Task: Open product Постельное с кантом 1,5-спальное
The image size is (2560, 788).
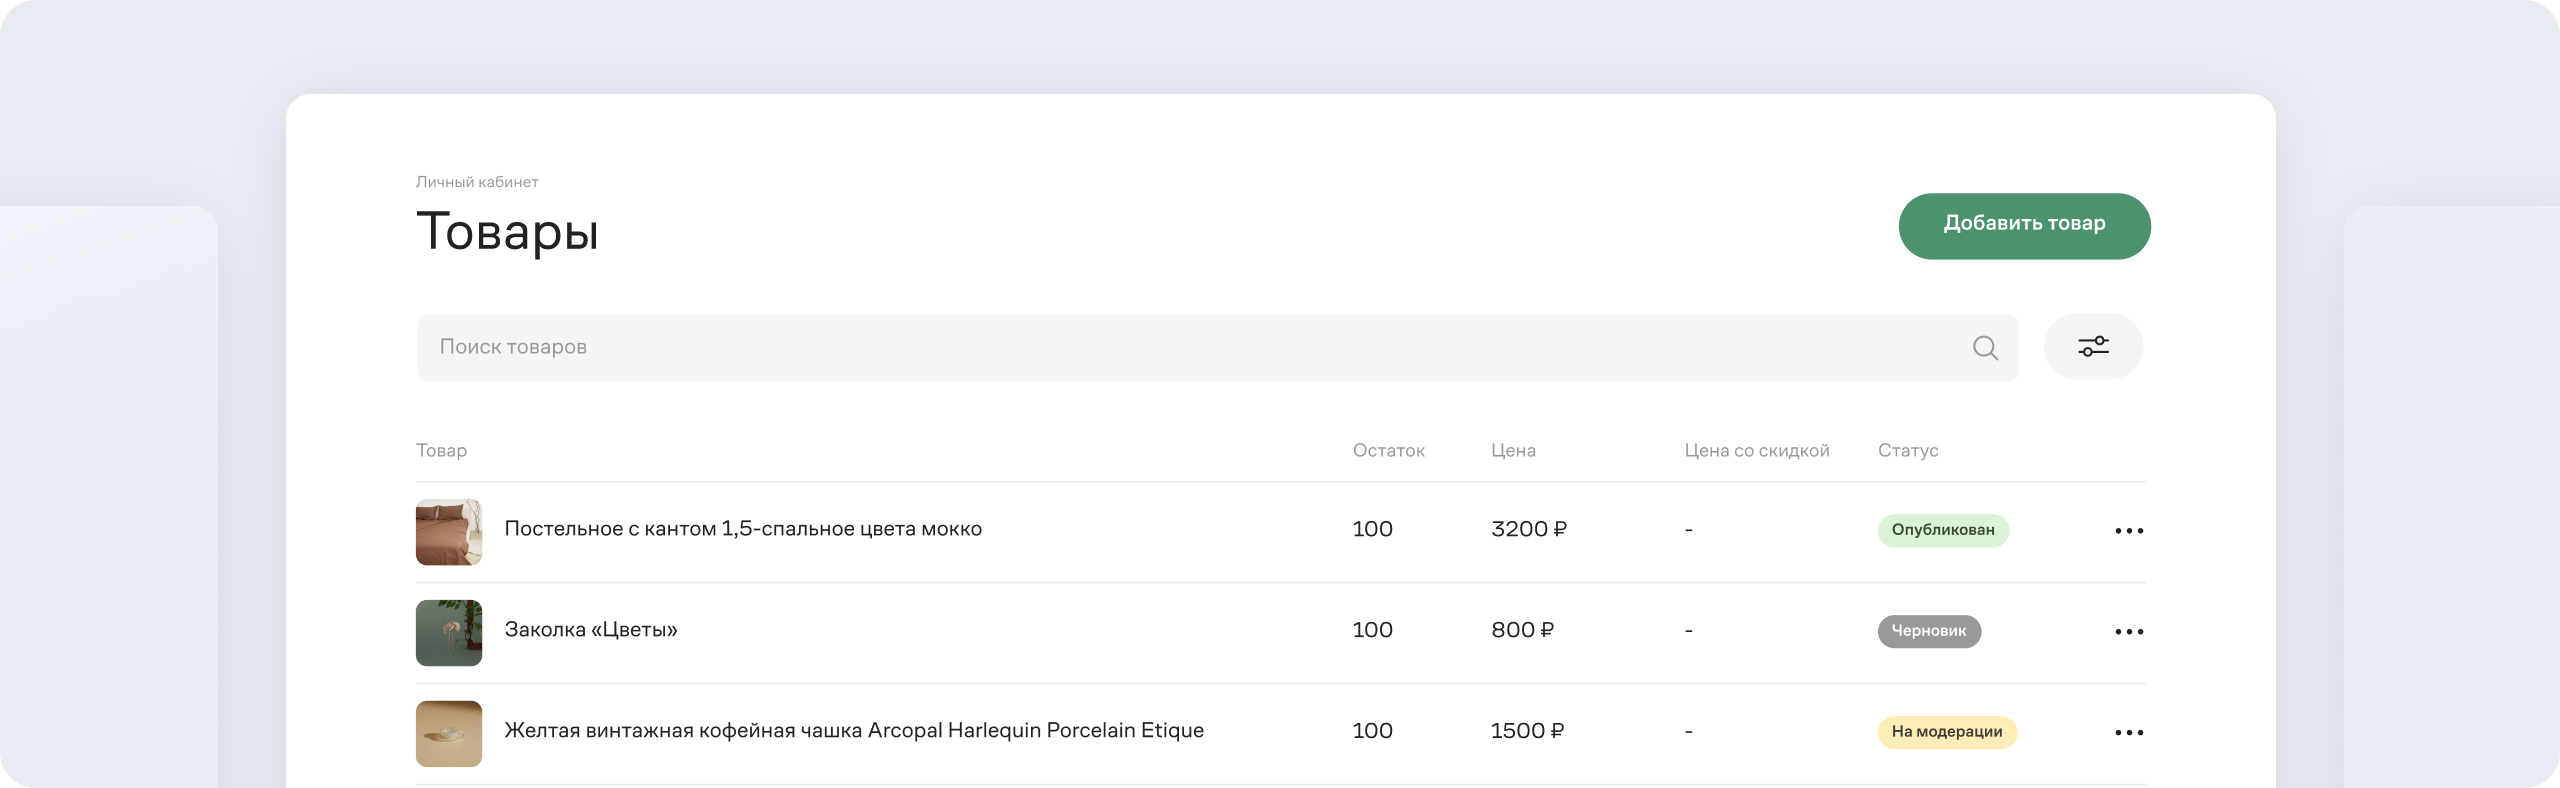Action: pyautogui.click(x=743, y=529)
